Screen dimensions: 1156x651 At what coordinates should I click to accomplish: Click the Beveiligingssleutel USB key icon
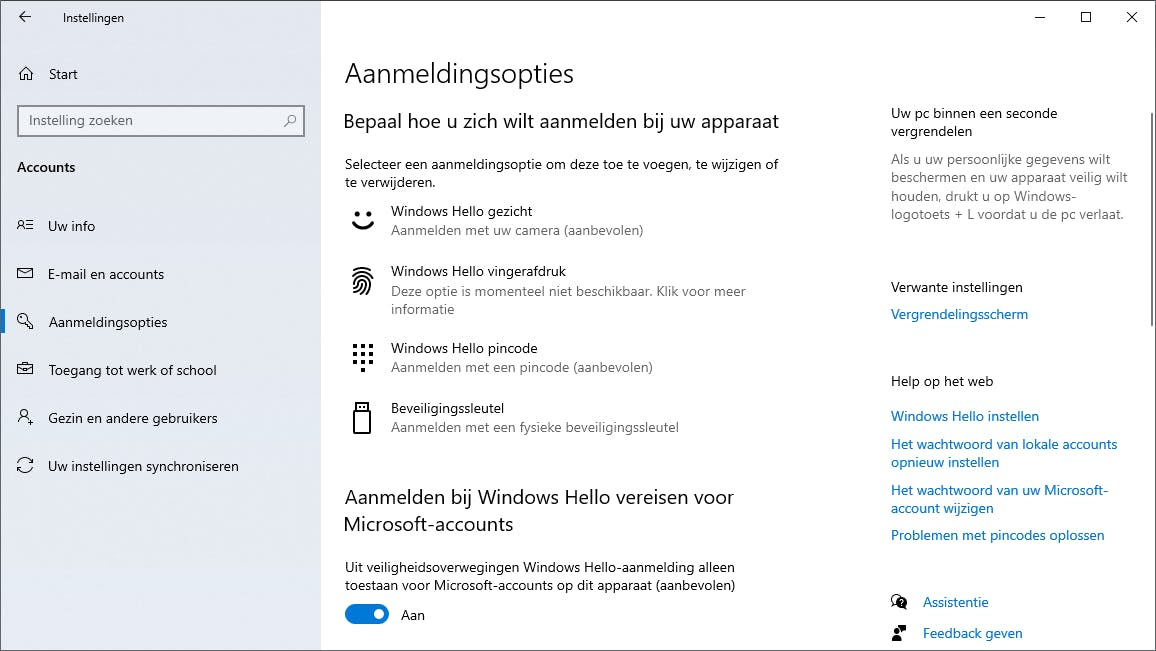click(362, 418)
